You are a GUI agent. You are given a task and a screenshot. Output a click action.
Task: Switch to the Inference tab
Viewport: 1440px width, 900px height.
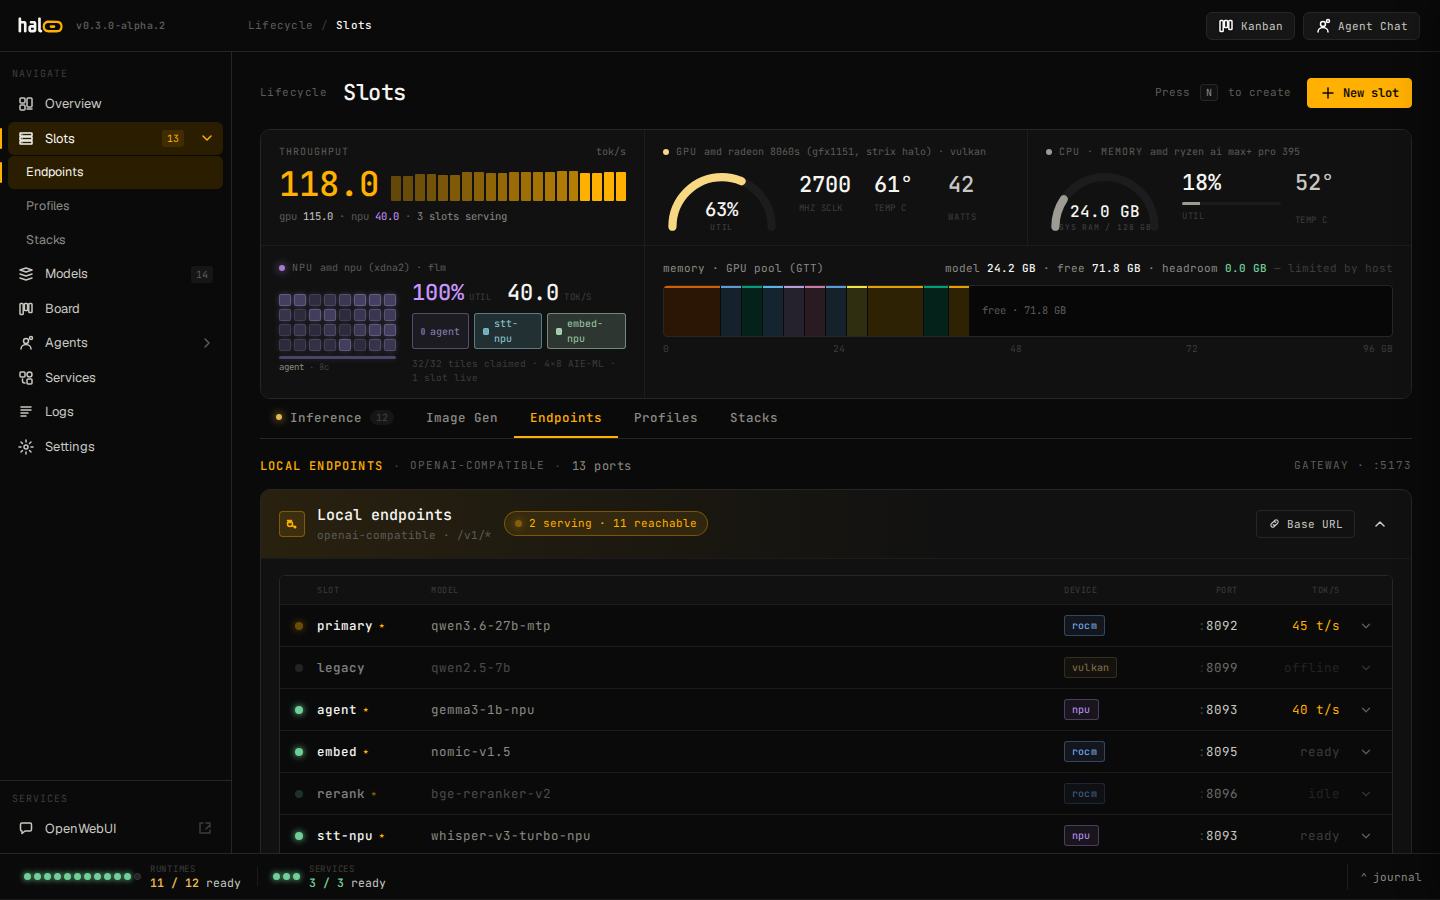click(334, 418)
